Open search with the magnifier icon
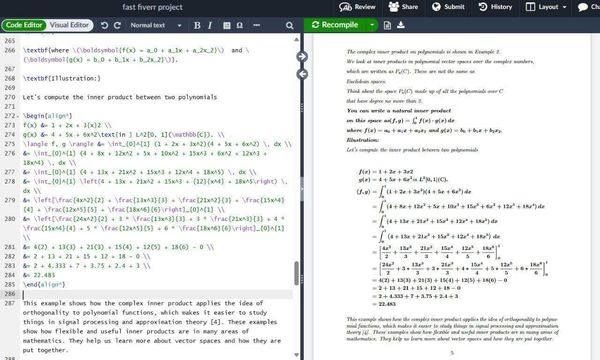Screen dimensions: 600x360 [x=290, y=25]
